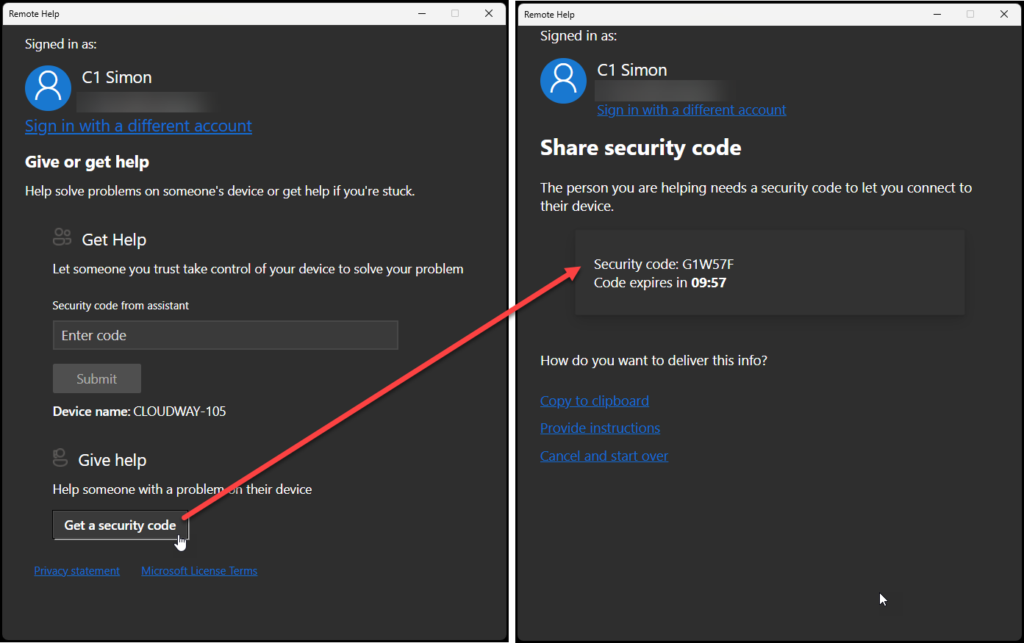Click the 'Share security code' heading
The width and height of the screenshot is (1024, 643).
click(641, 148)
